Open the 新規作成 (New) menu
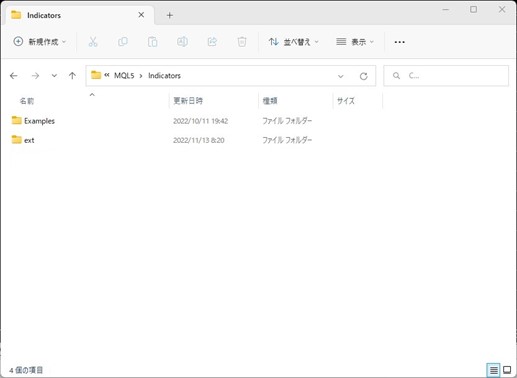517x378 pixels. [40, 42]
